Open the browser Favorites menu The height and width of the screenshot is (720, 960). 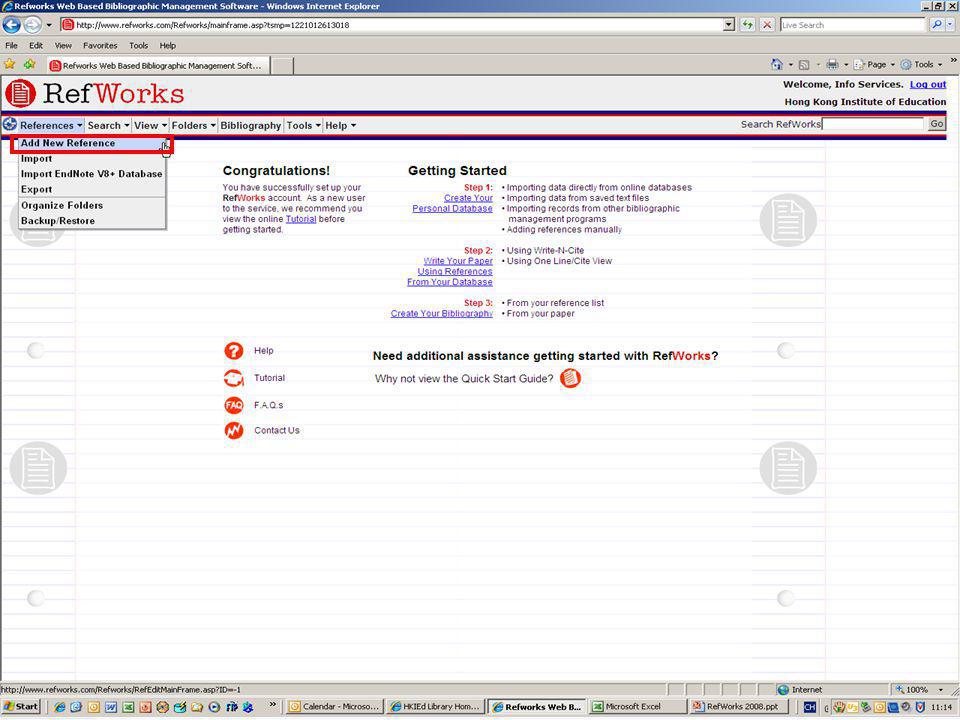pyautogui.click(x=100, y=45)
